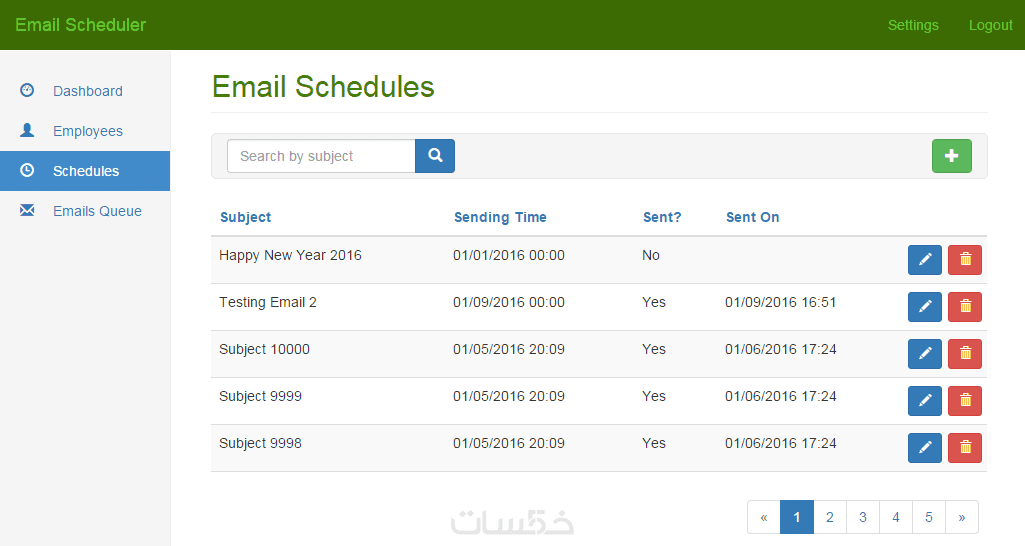
Task: Delete the Testing Email 2 schedule
Action: coord(964,307)
